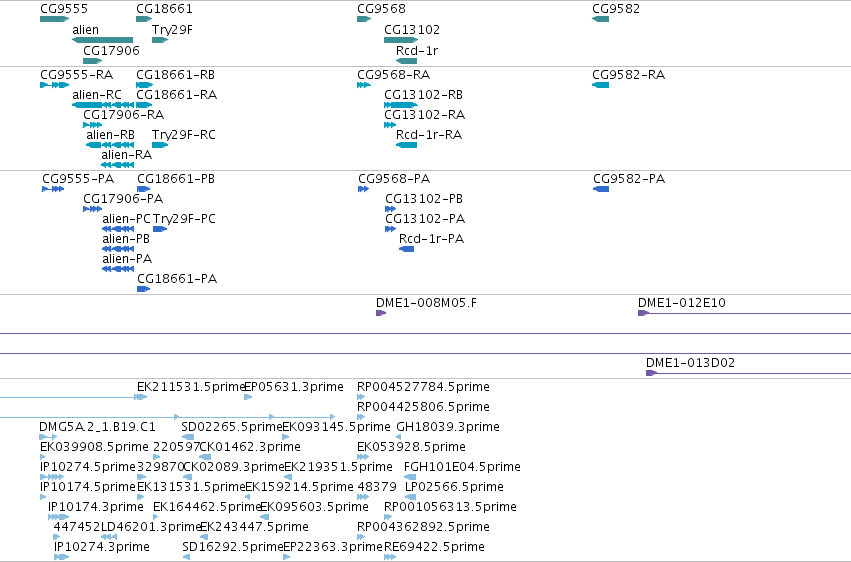The width and height of the screenshot is (851, 562).
Task: Click the RP001056313.5prime EST feature
Action: tap(388, 517)
